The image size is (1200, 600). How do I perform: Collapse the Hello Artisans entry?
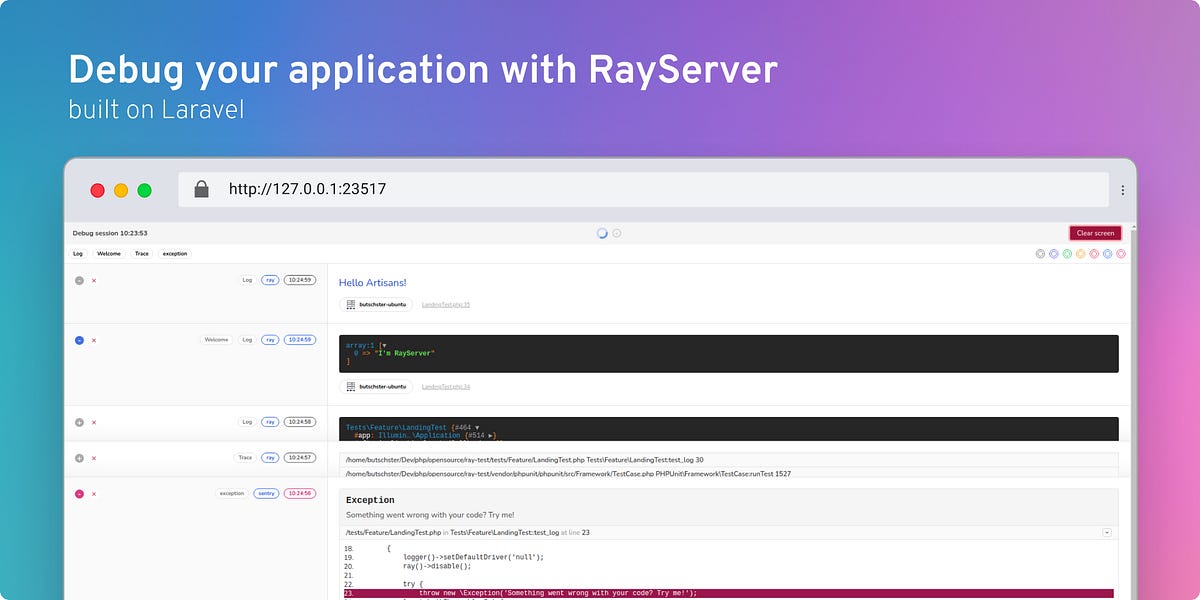tap(79, 281)
